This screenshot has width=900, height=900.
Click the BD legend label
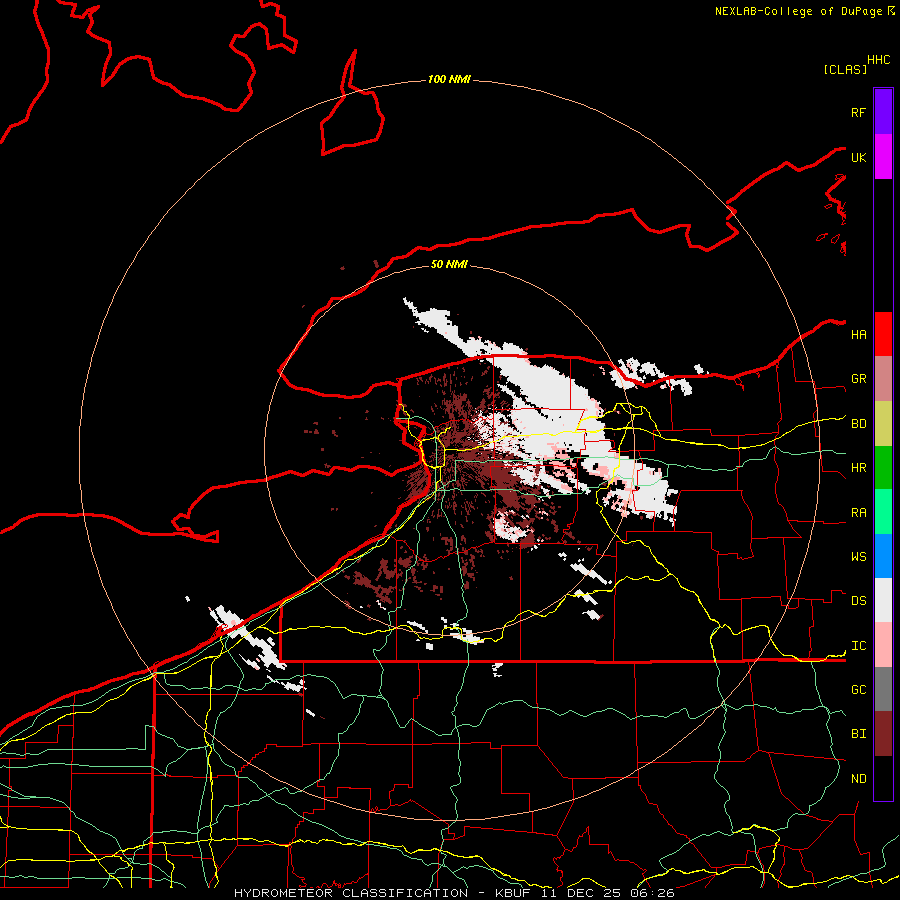pyautogui.click(x=858, y=424)
